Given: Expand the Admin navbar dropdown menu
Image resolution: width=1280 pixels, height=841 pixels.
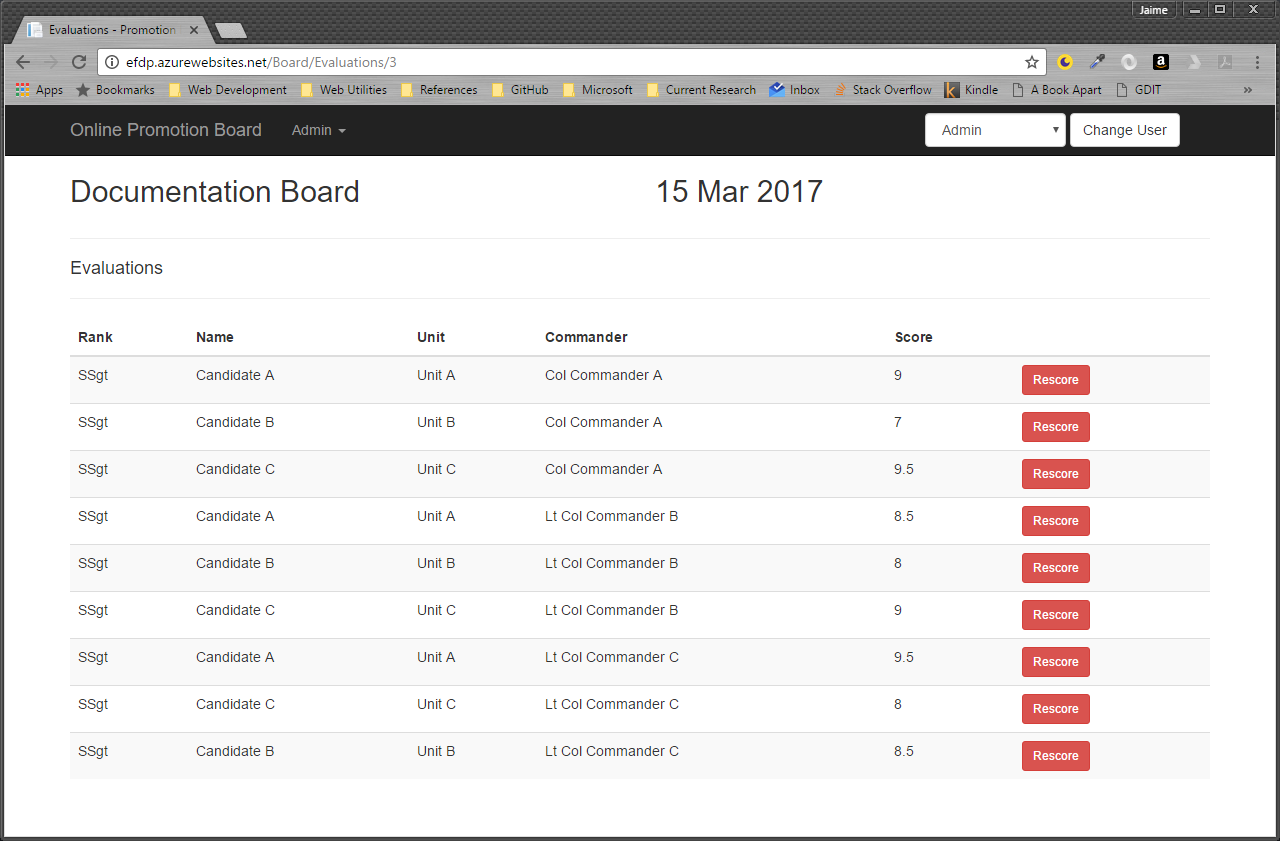Looking at the screenshot, I should pos(318,130).
